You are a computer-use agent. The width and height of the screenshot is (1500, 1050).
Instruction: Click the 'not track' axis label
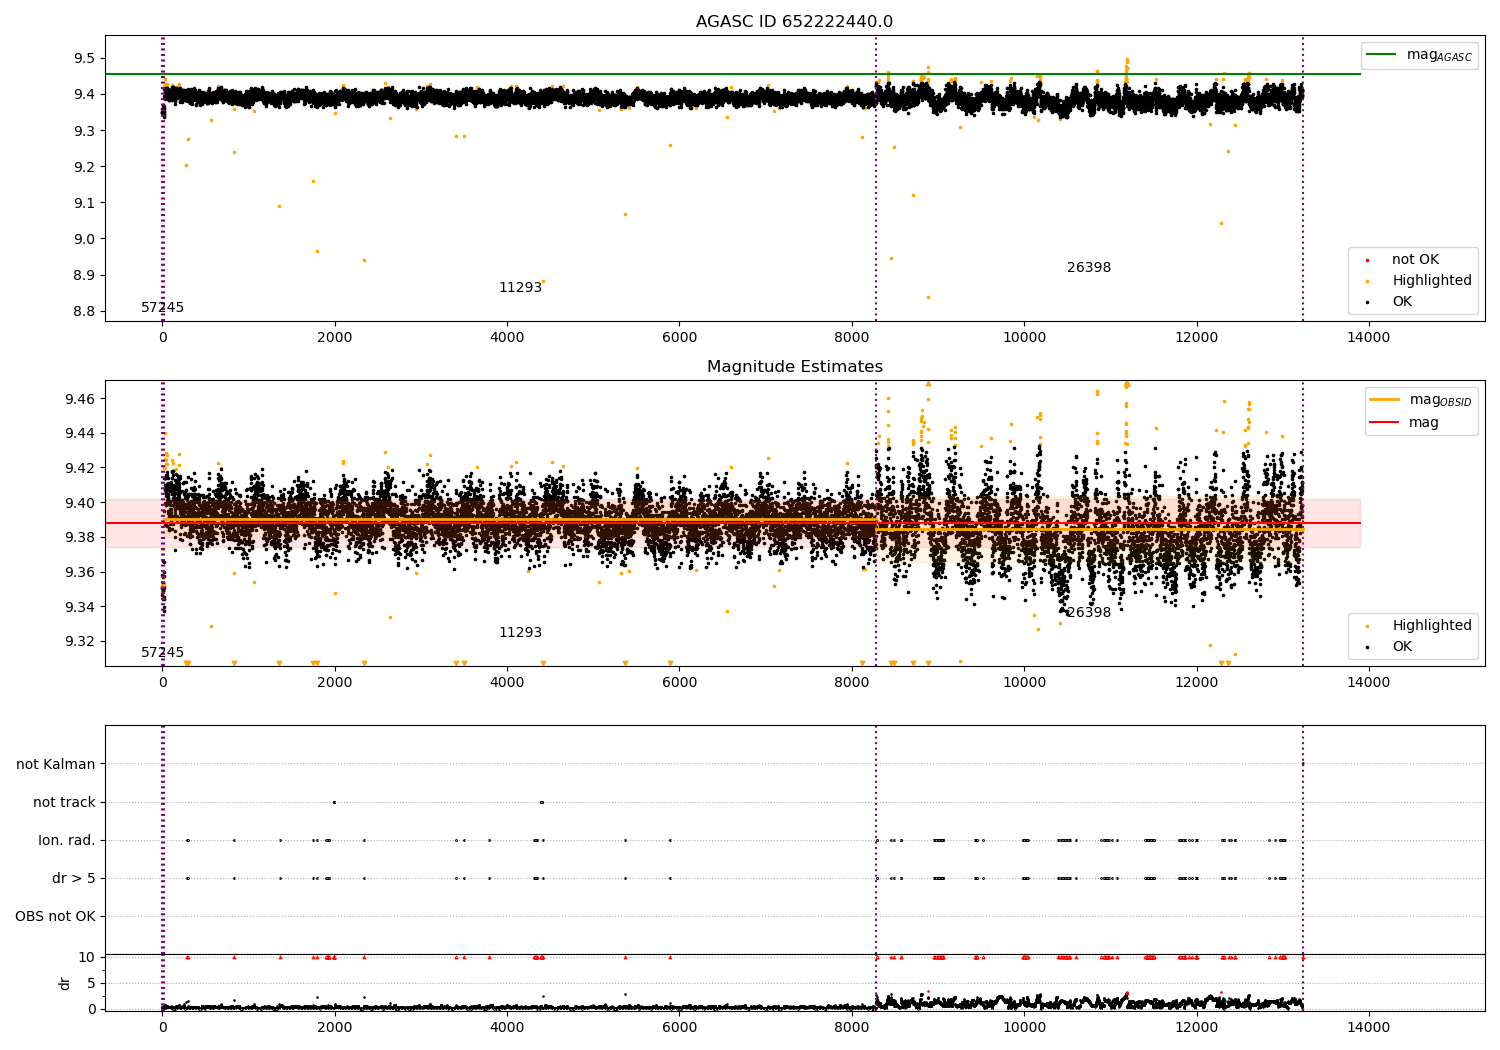click(64, 803)
